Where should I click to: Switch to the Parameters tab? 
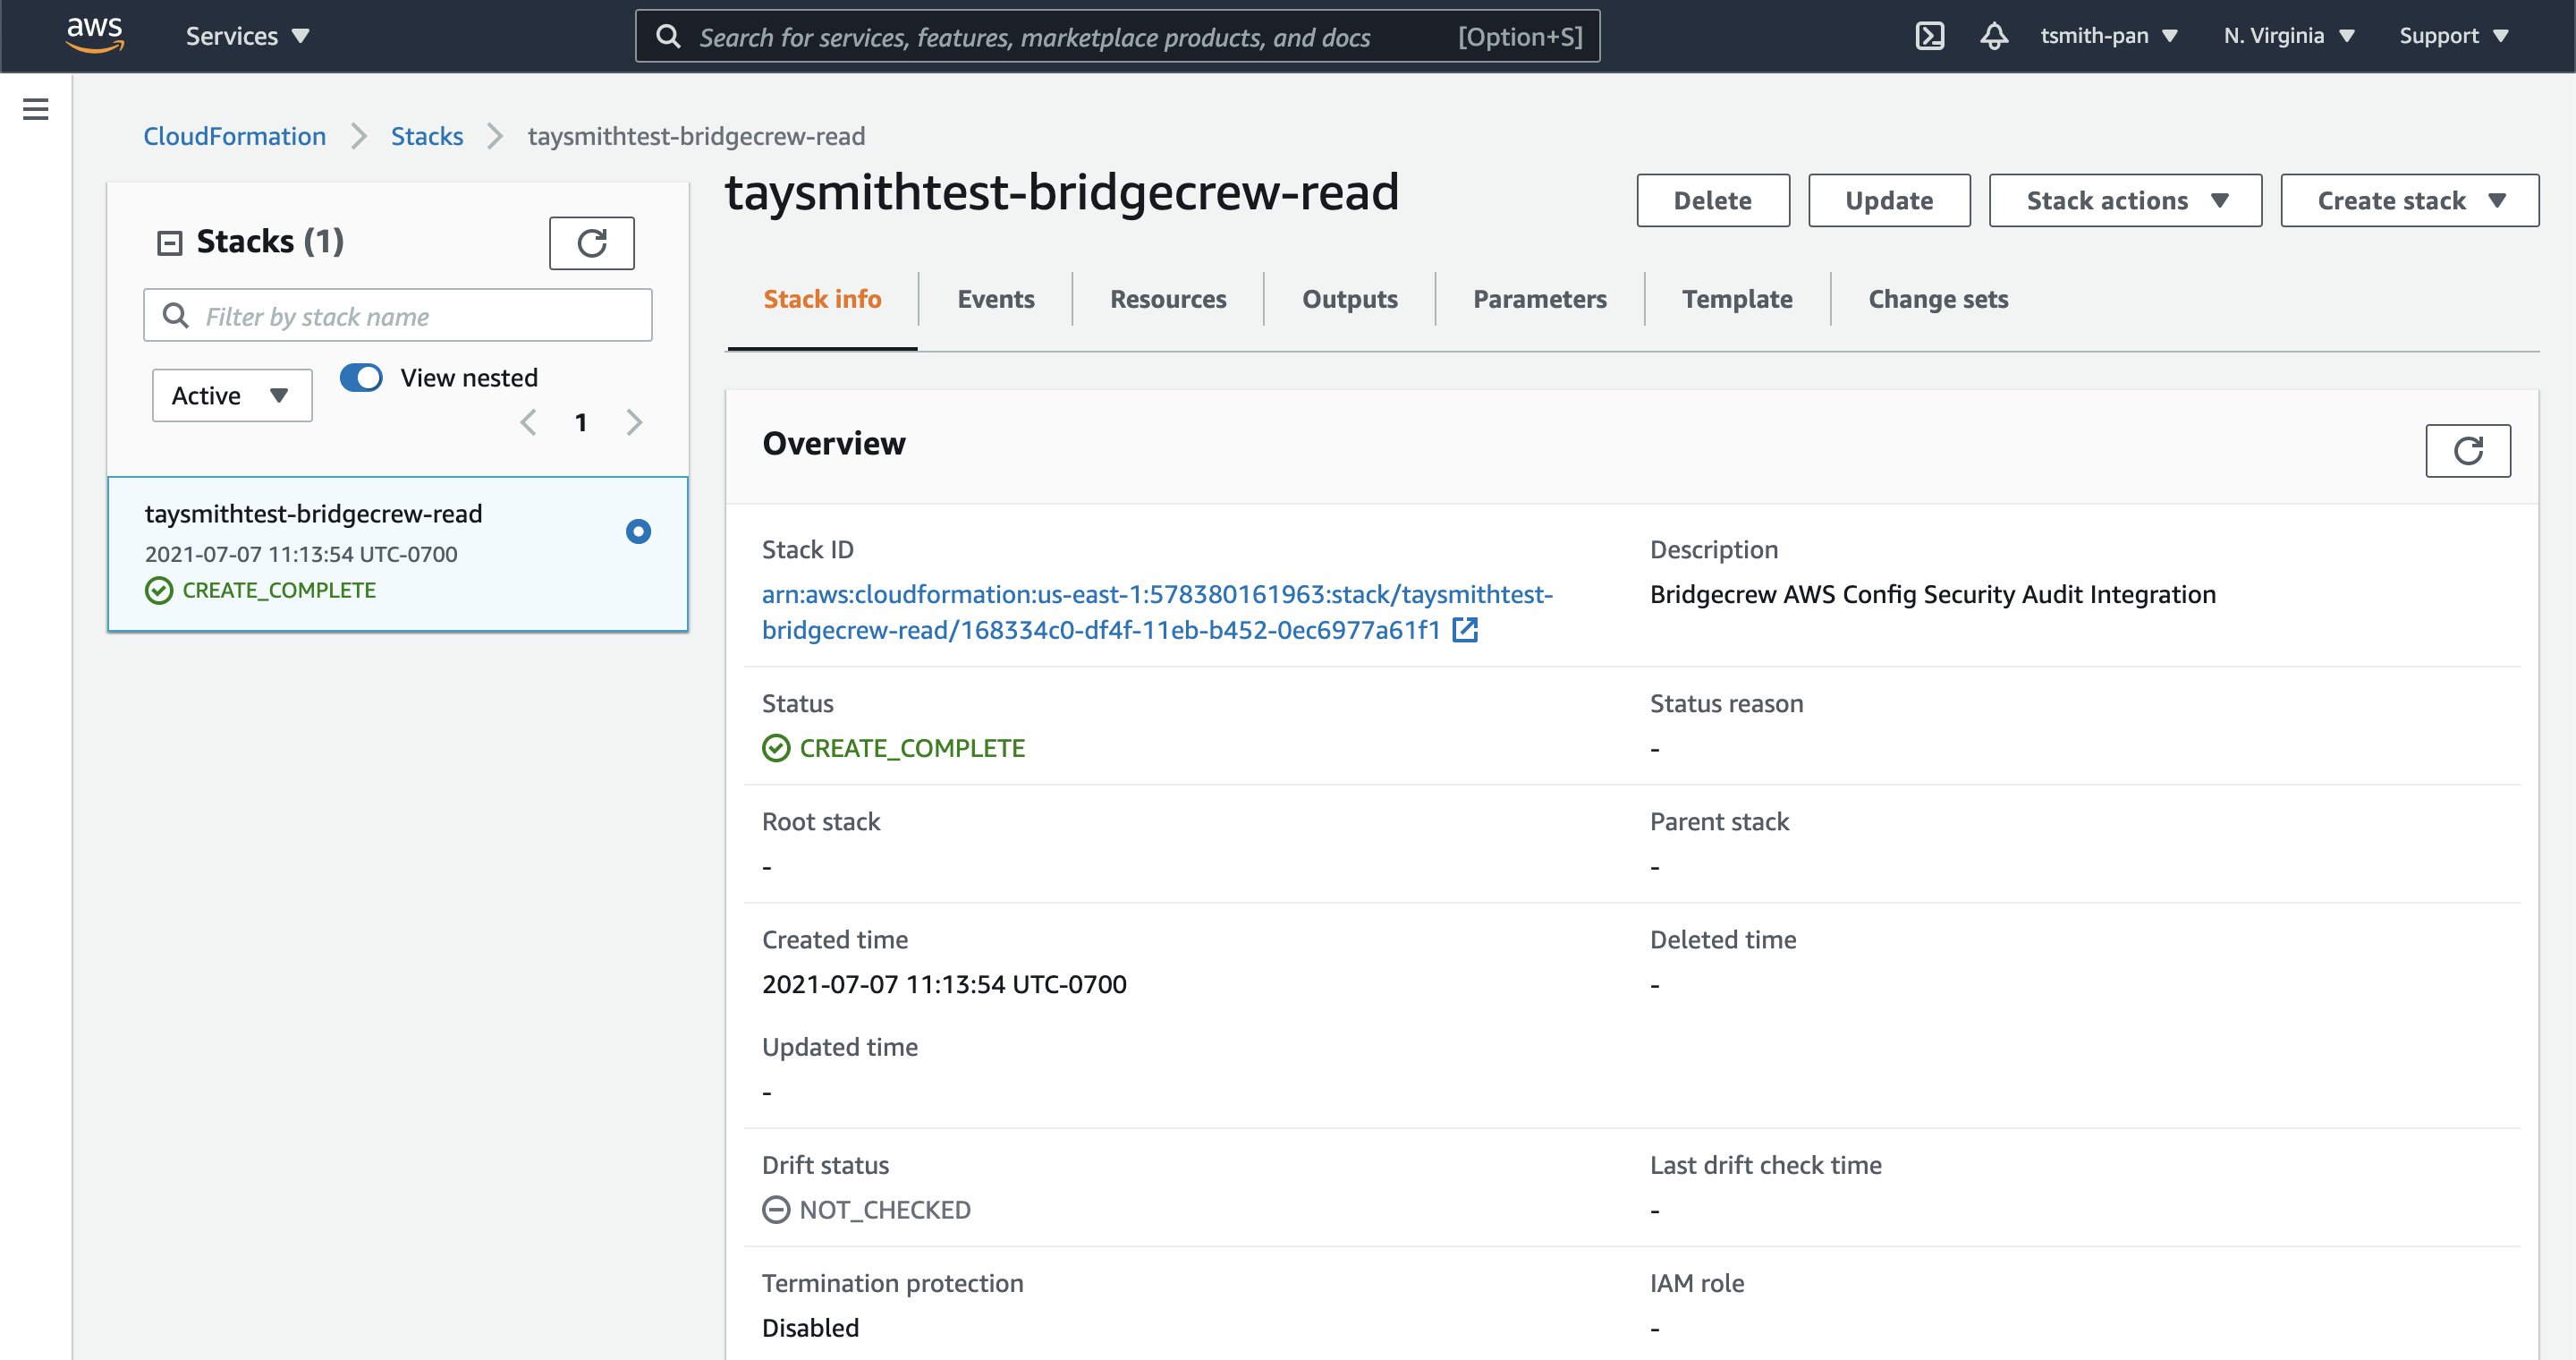[1539, 299]
